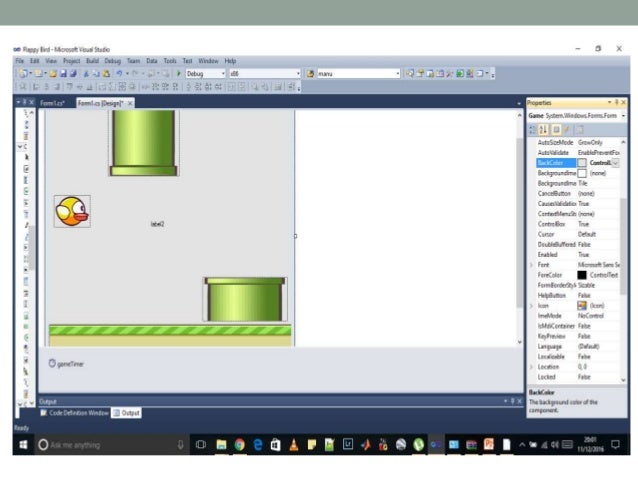Open Microsoft Edge from the taskbar
The width and height of the screenshot is (638, 479).
(x=258, y=445)
